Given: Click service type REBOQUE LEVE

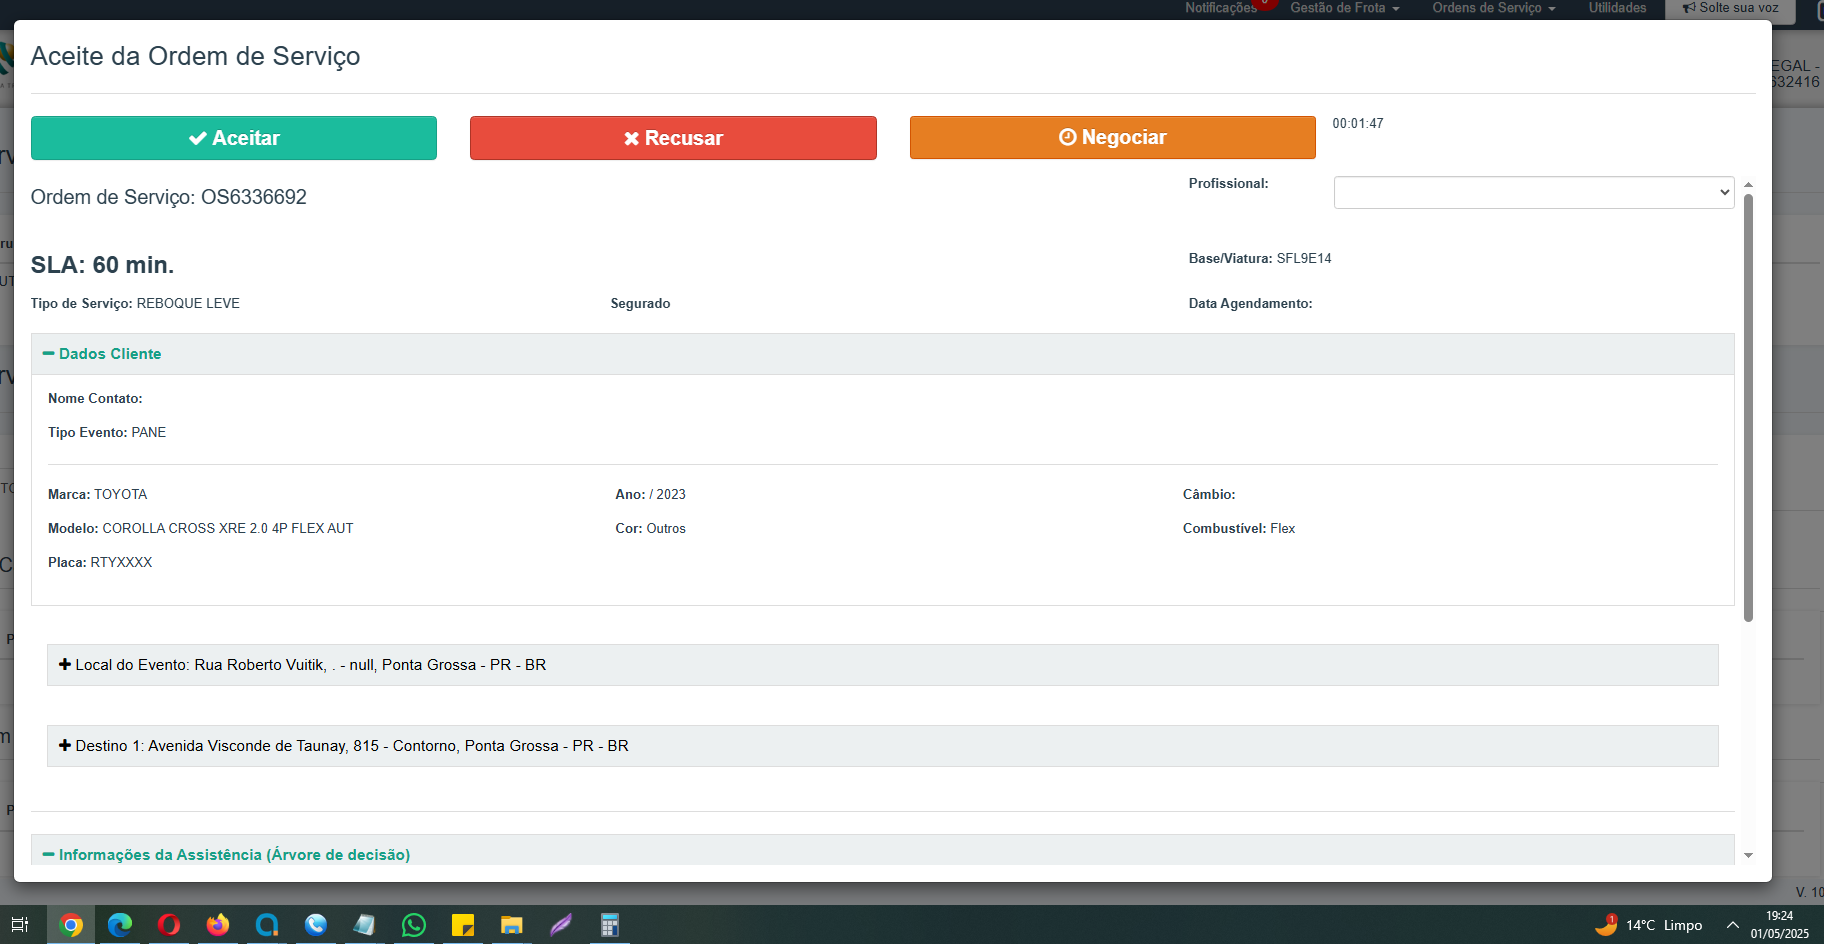Looking at the screenshot, I should coord(188,304).
